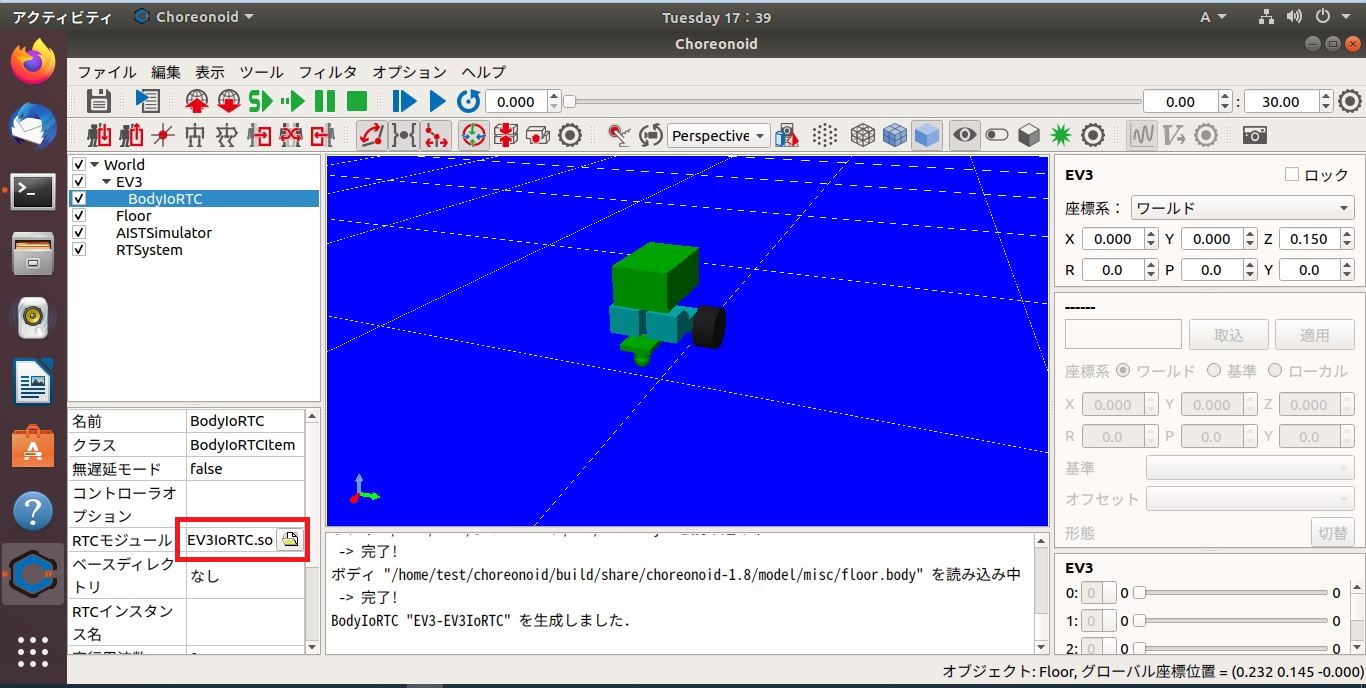Click the first red body pose icon
The height and width of the screenshot is (688, 1366).
[x=99, y=135]
